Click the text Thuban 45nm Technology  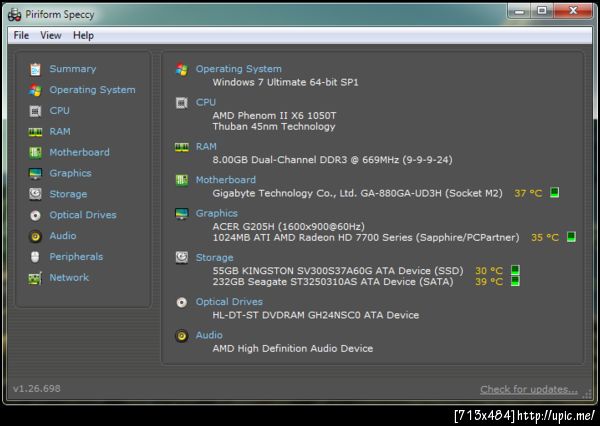point(274,127)
